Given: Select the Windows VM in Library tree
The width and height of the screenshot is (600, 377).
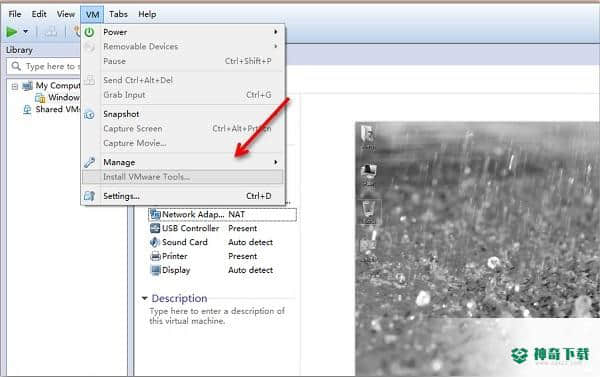Looking at the screenshot, I should [x=64, y=97].
